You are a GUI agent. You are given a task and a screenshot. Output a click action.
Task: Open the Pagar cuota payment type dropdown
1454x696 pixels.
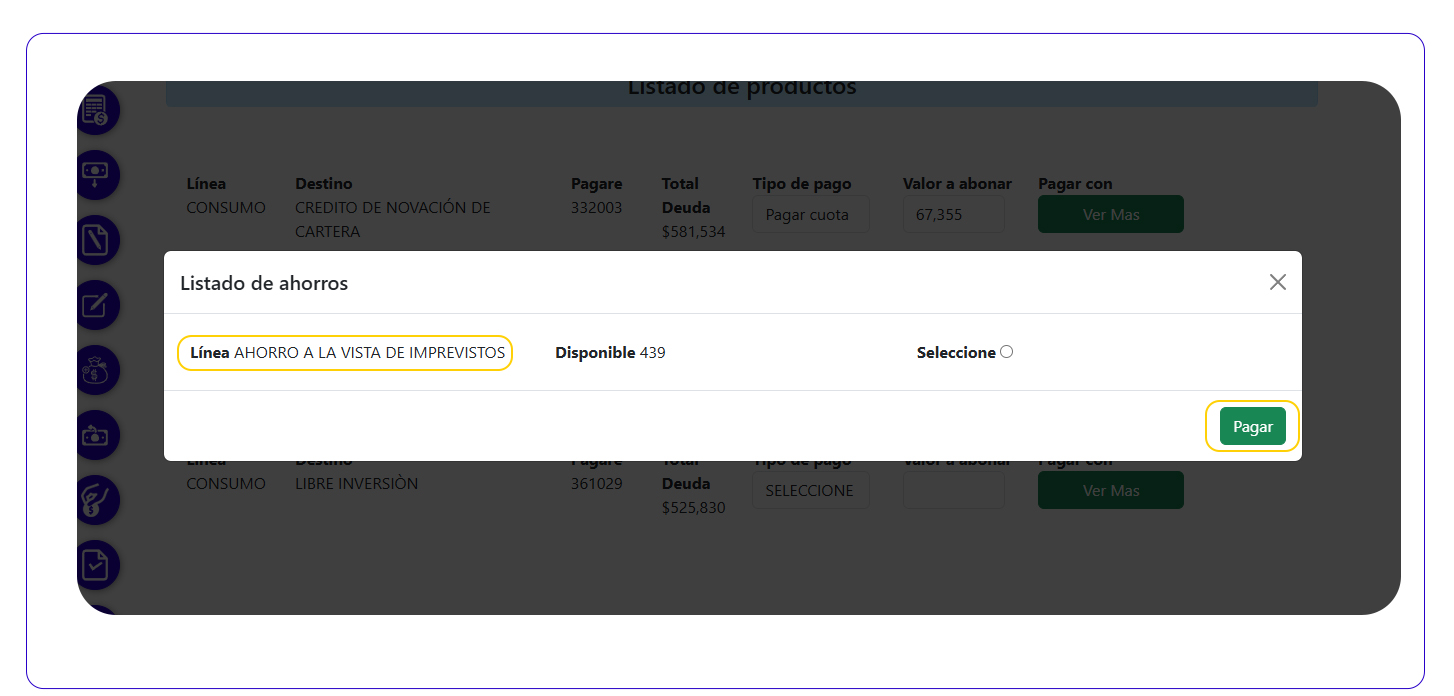[810, 214]
